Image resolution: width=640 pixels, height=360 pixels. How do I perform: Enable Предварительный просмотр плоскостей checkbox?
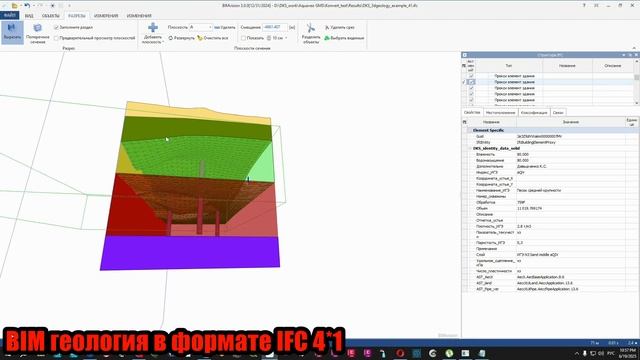point(56,38)
